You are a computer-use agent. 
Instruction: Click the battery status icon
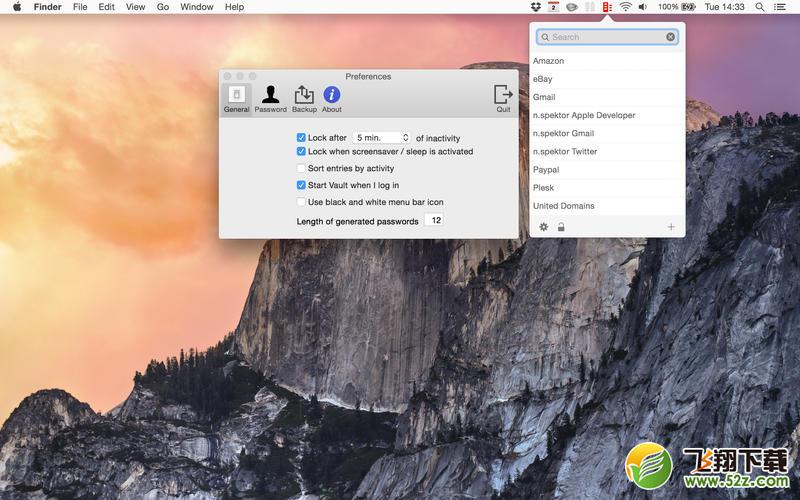pos(688,7)
